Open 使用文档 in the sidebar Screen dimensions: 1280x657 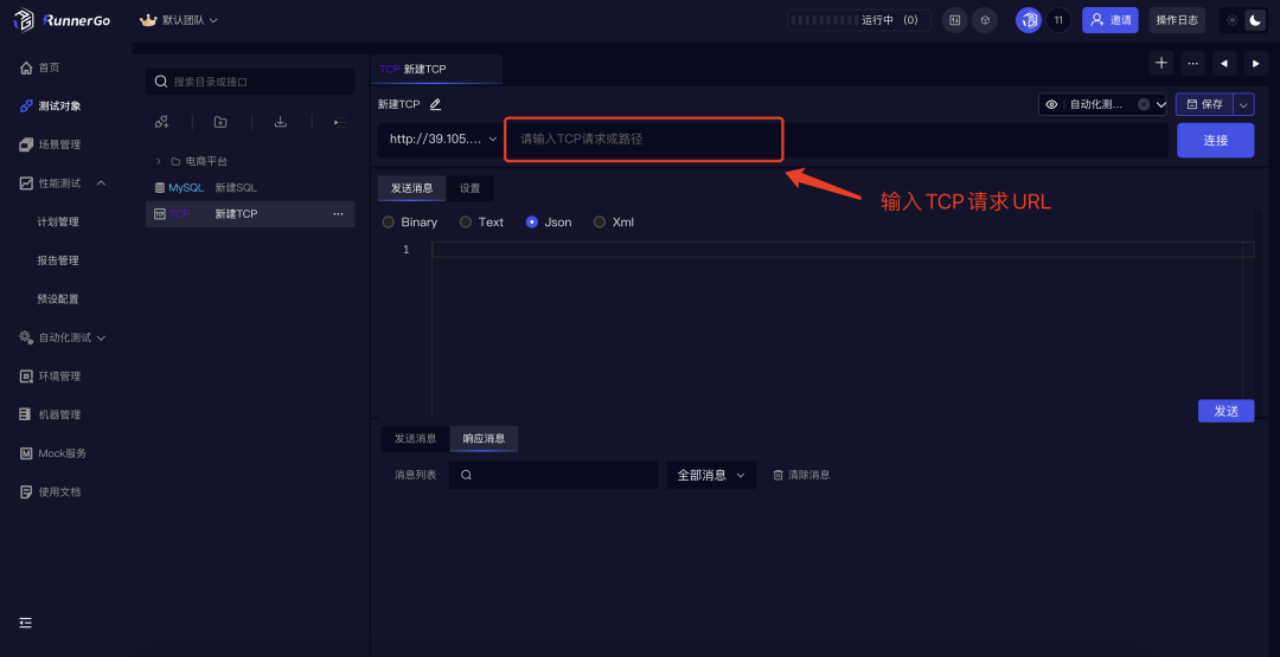(60, 492)
